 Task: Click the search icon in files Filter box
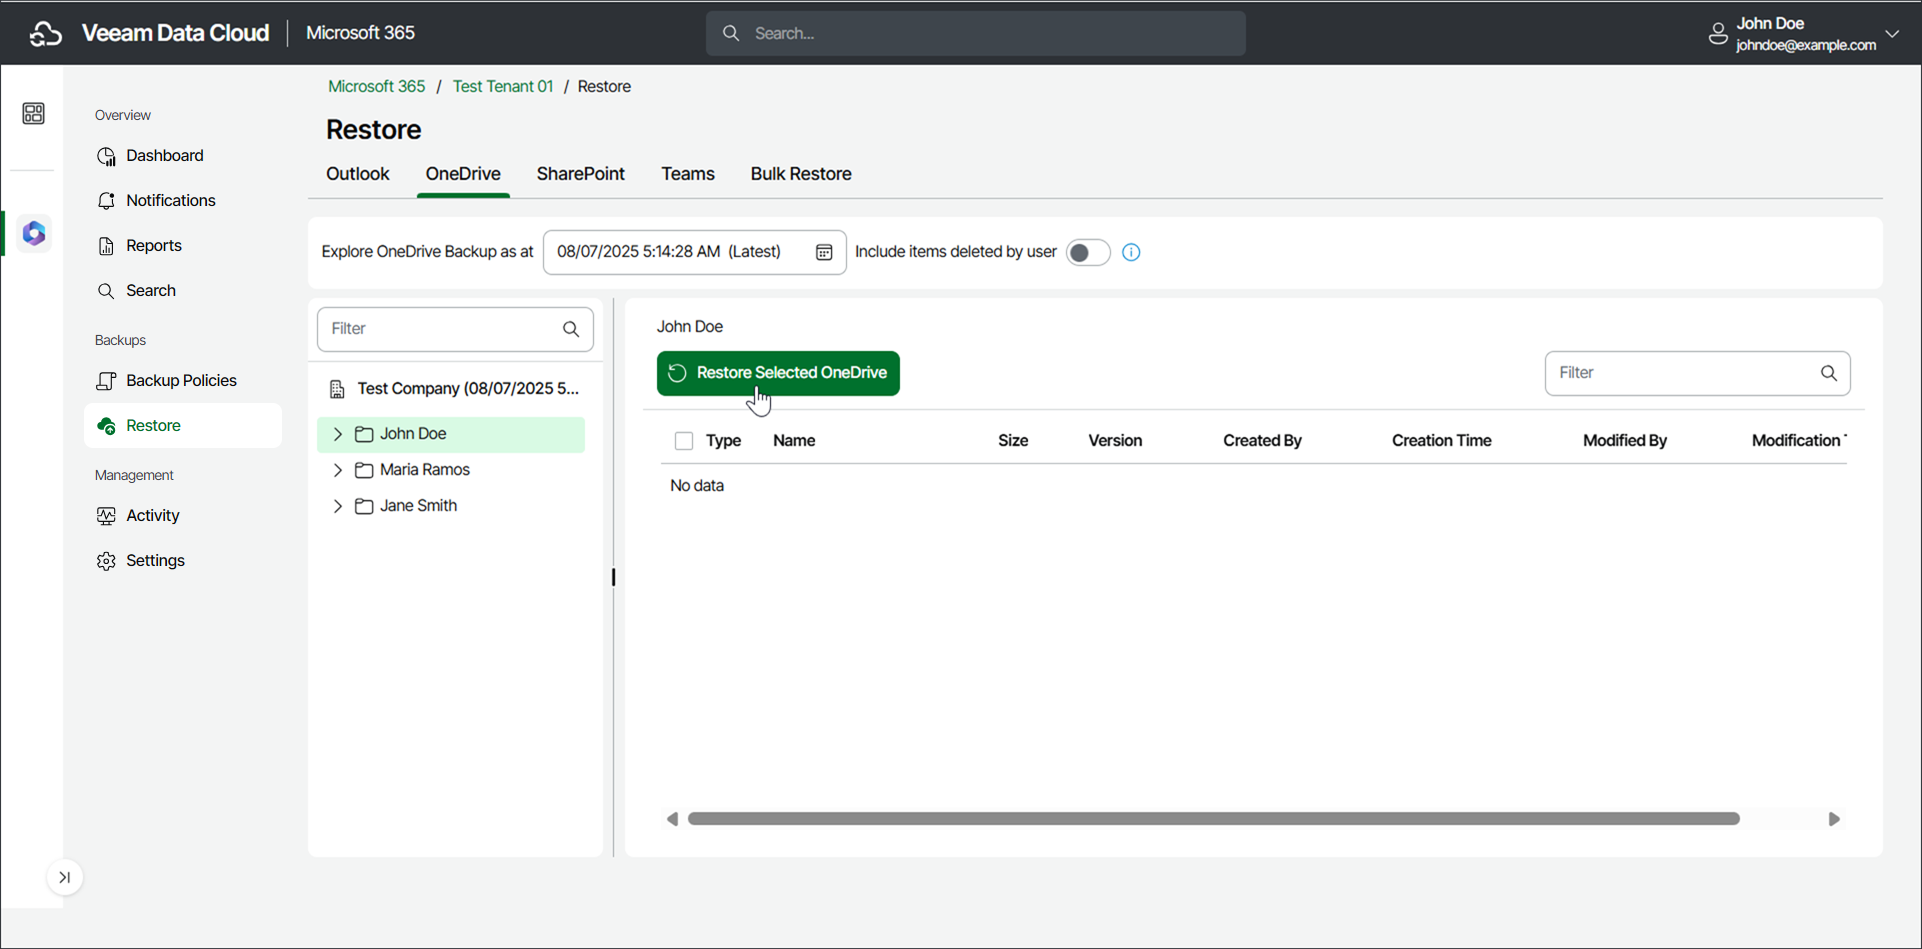[x=1829, y=373]
